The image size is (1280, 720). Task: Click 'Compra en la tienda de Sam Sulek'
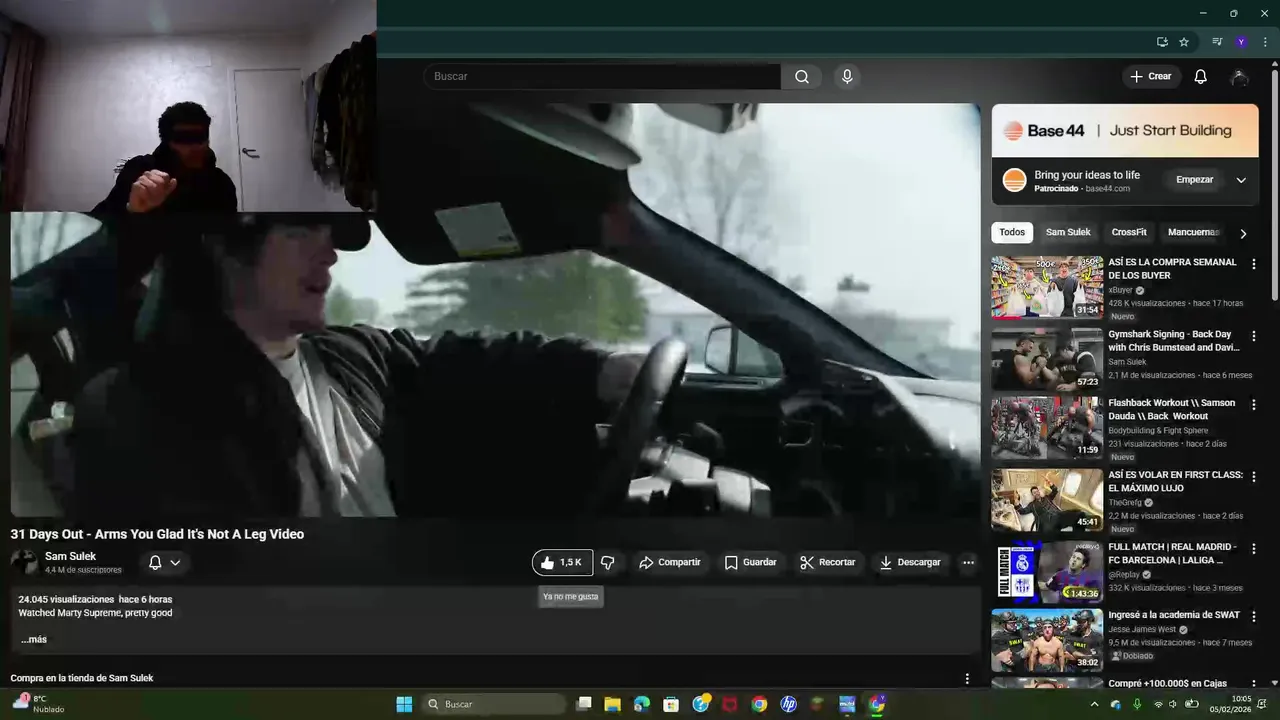[82, 678]
